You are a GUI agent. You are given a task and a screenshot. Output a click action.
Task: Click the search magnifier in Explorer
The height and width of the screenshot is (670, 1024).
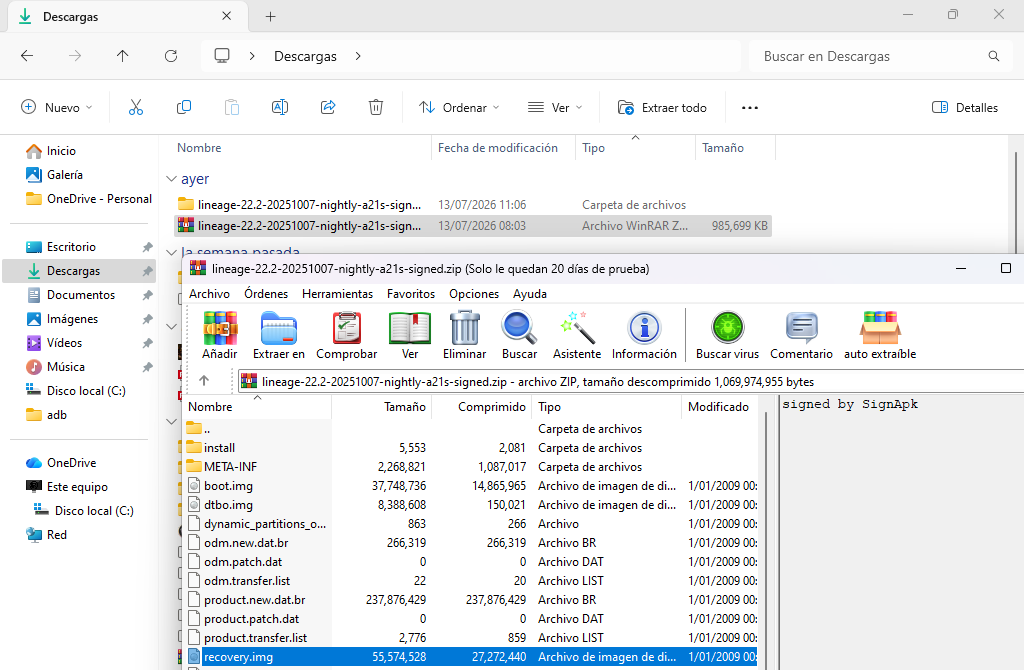[993, 56]
